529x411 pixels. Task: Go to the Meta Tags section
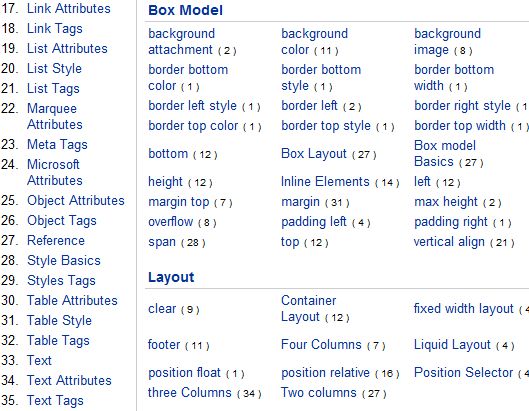tap(57, 144)
